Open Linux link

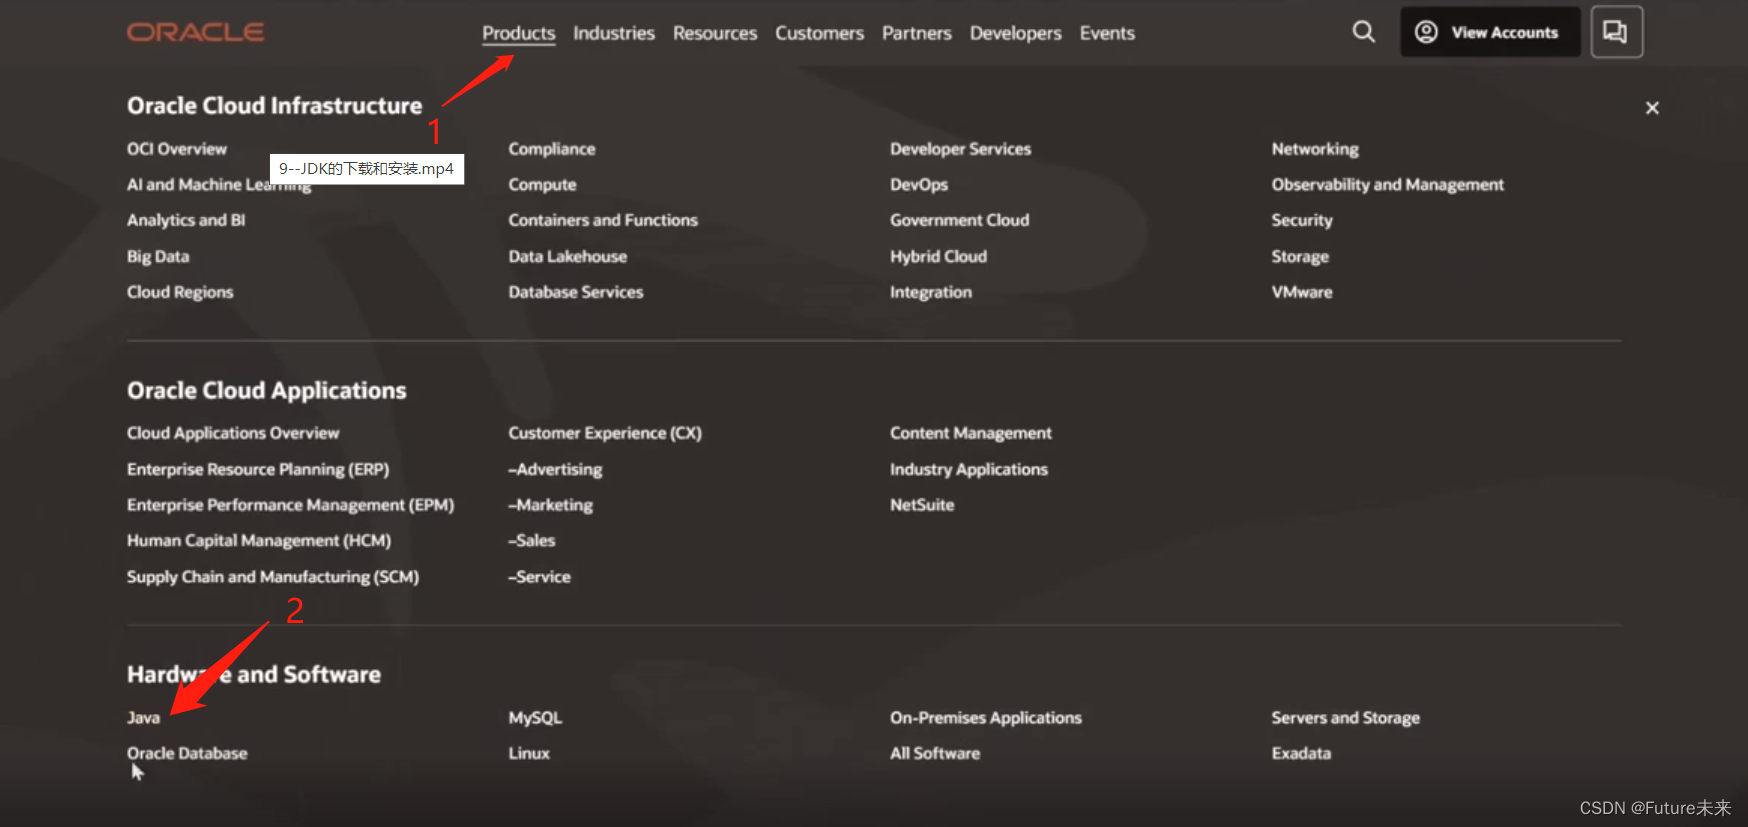[x=529, y=753]
